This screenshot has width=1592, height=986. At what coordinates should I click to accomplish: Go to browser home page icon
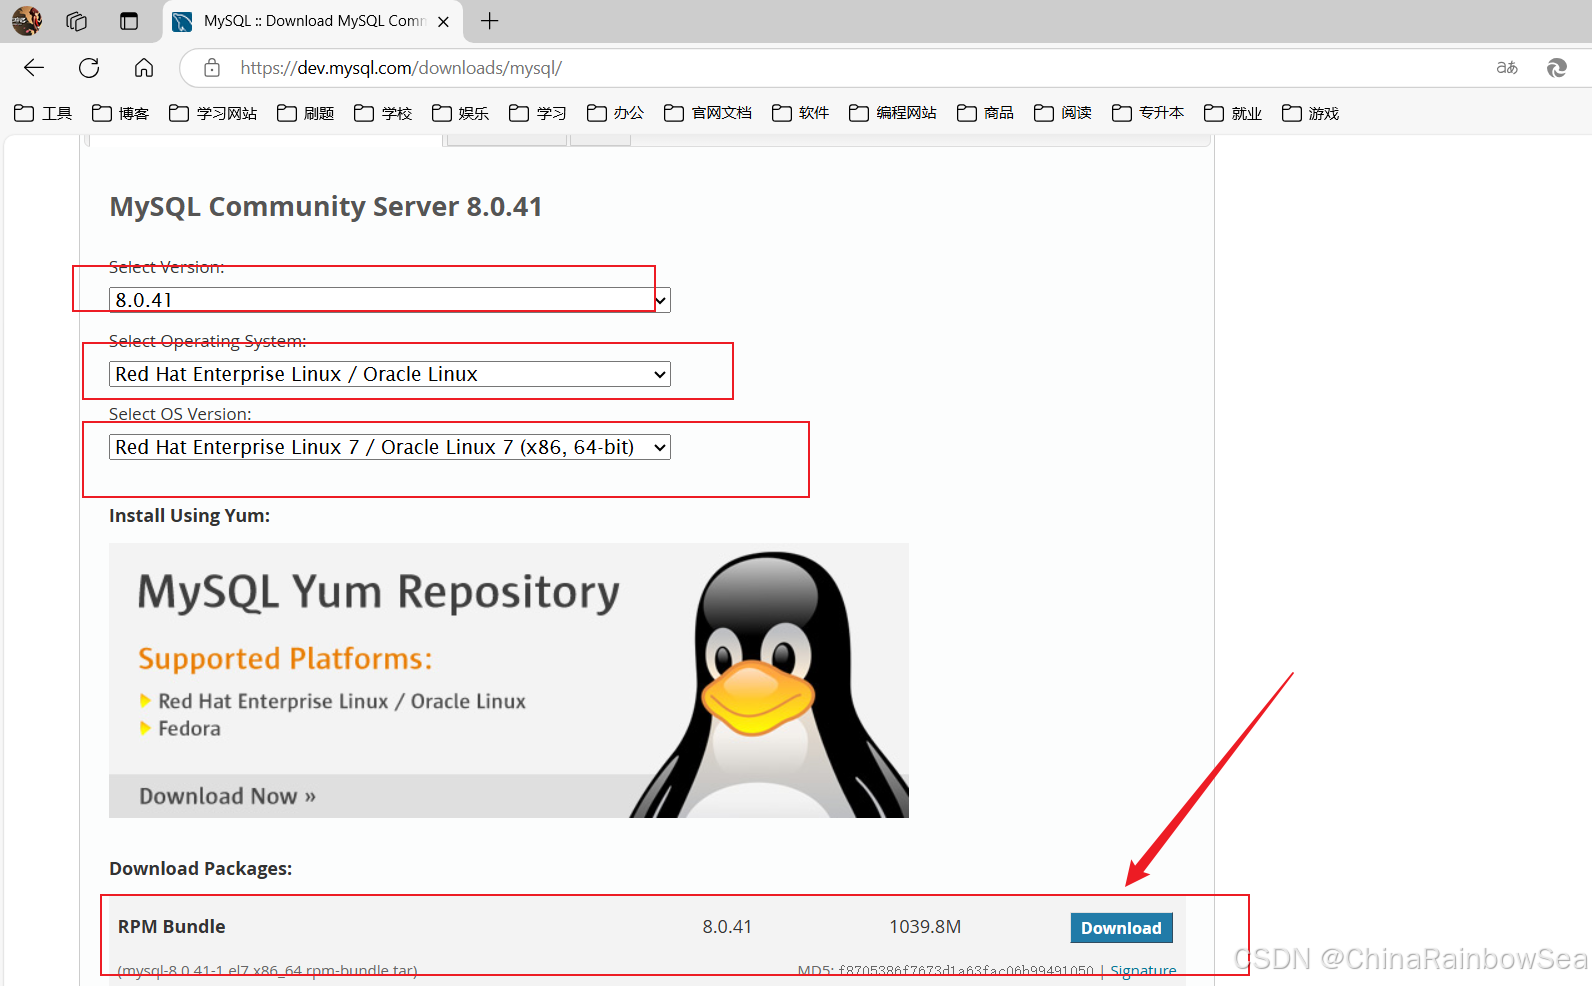pyautogui.click(x=144, y=68)
